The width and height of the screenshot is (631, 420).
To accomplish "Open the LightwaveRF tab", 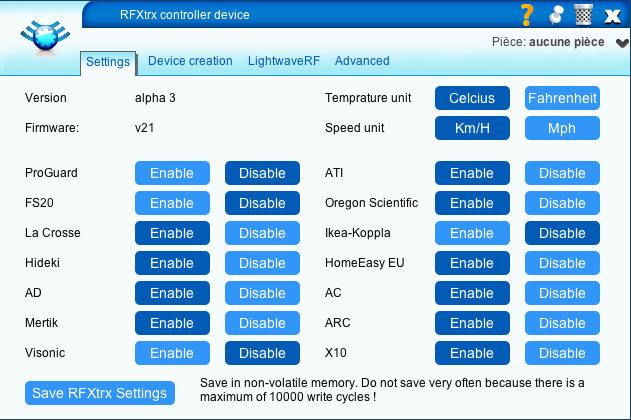I will 284,61.
